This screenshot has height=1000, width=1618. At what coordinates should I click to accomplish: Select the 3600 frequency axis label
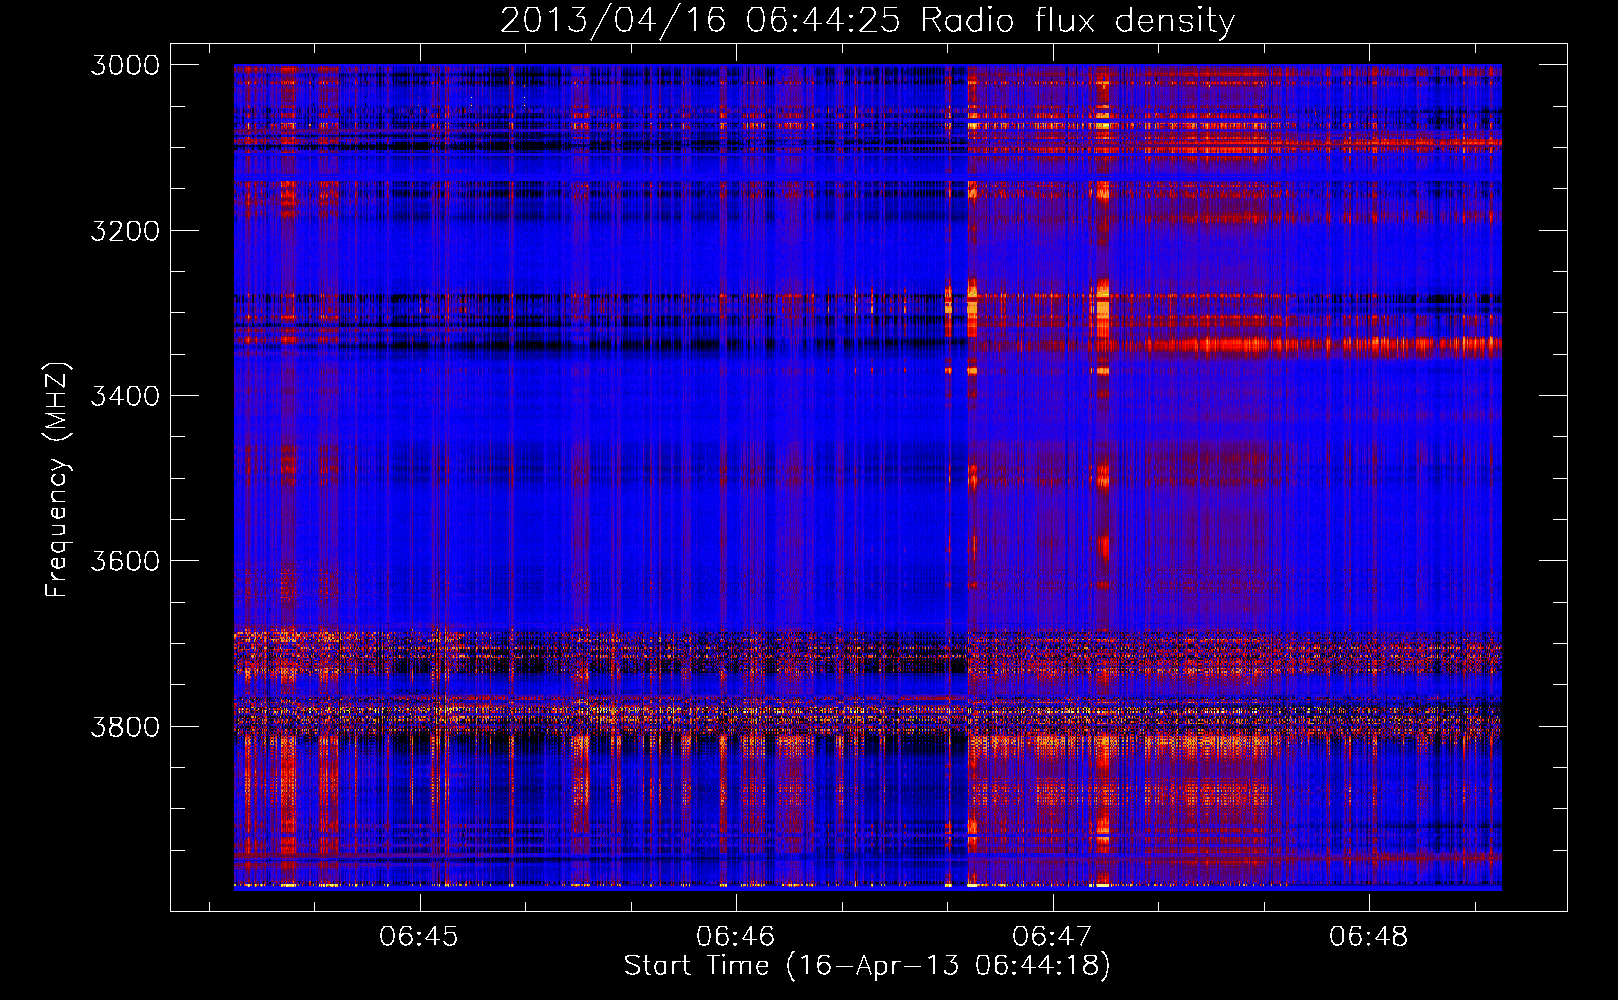pos(125,561)
